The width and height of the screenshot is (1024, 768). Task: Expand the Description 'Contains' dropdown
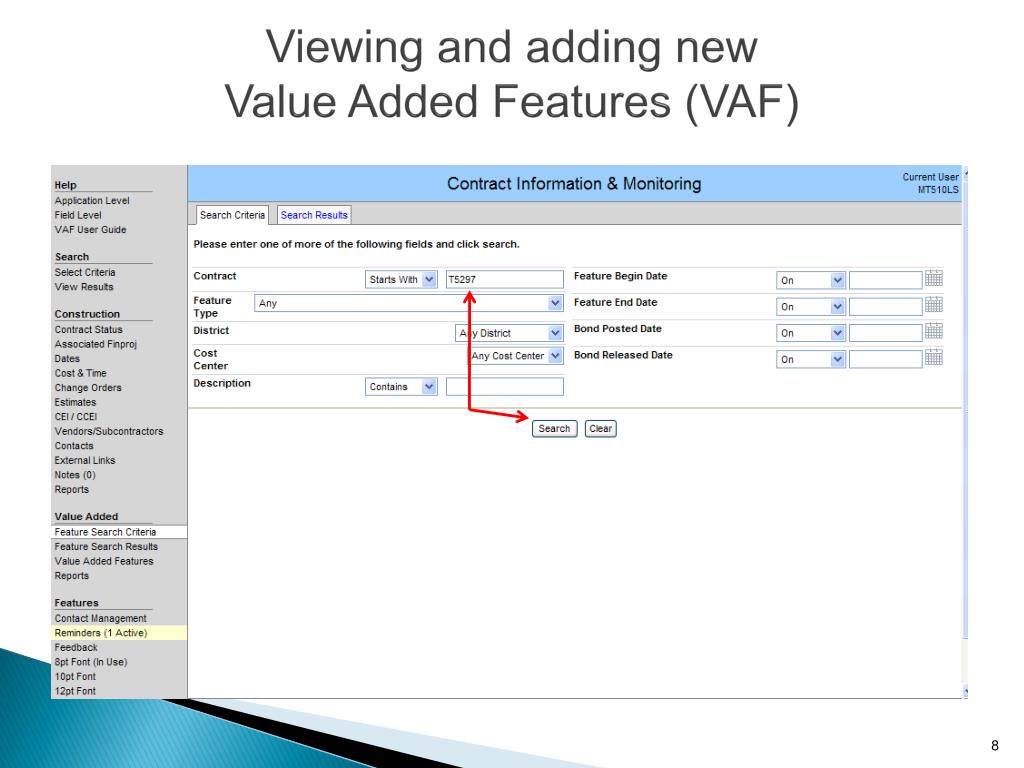point(401,387)
